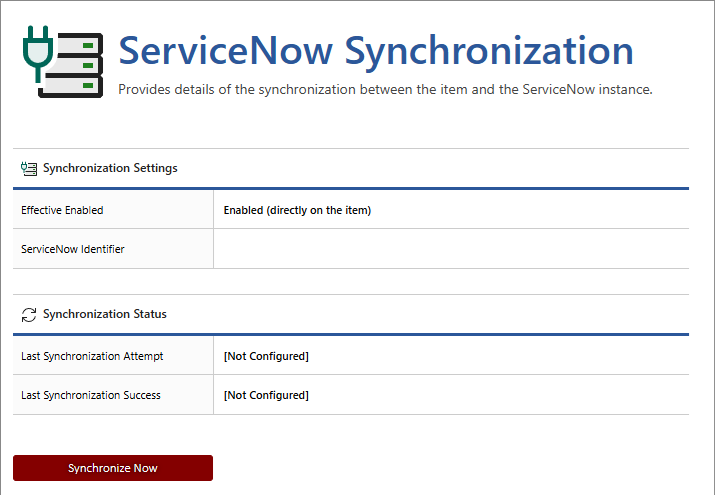715x498 pixels.
Task: Click the Synchronization Settings server icon
Action: click(x=29, y=168)
